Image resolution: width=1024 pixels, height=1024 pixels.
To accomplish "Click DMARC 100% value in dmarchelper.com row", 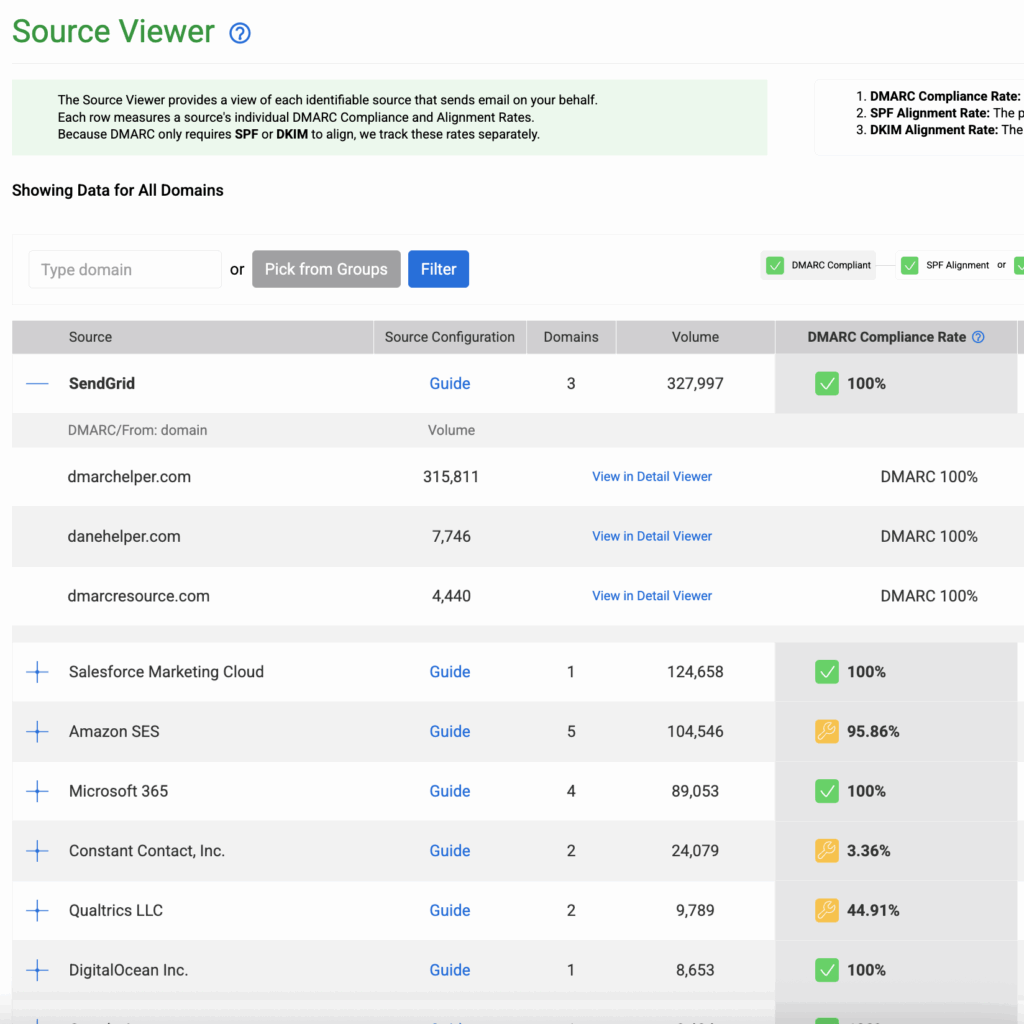I will 929,477.
